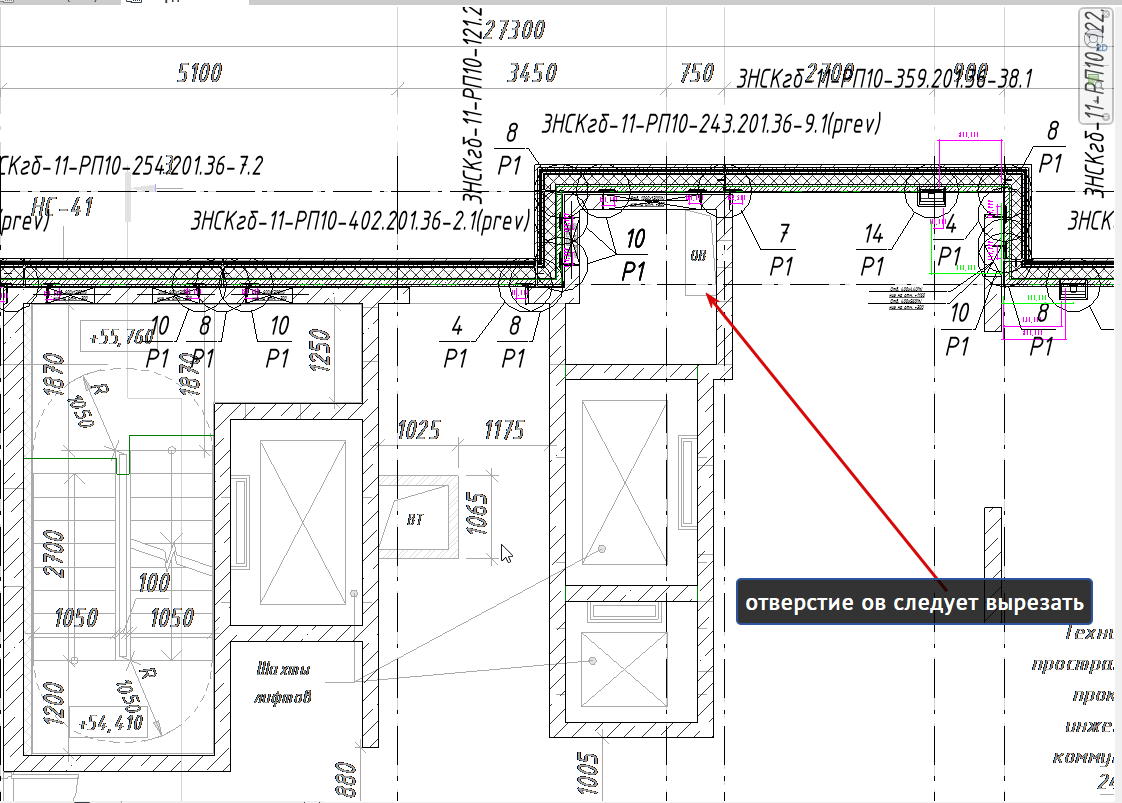This screenshot has height=803, width=1122.
Task: Select the 1025 dimension text
Action: [419, 429]
